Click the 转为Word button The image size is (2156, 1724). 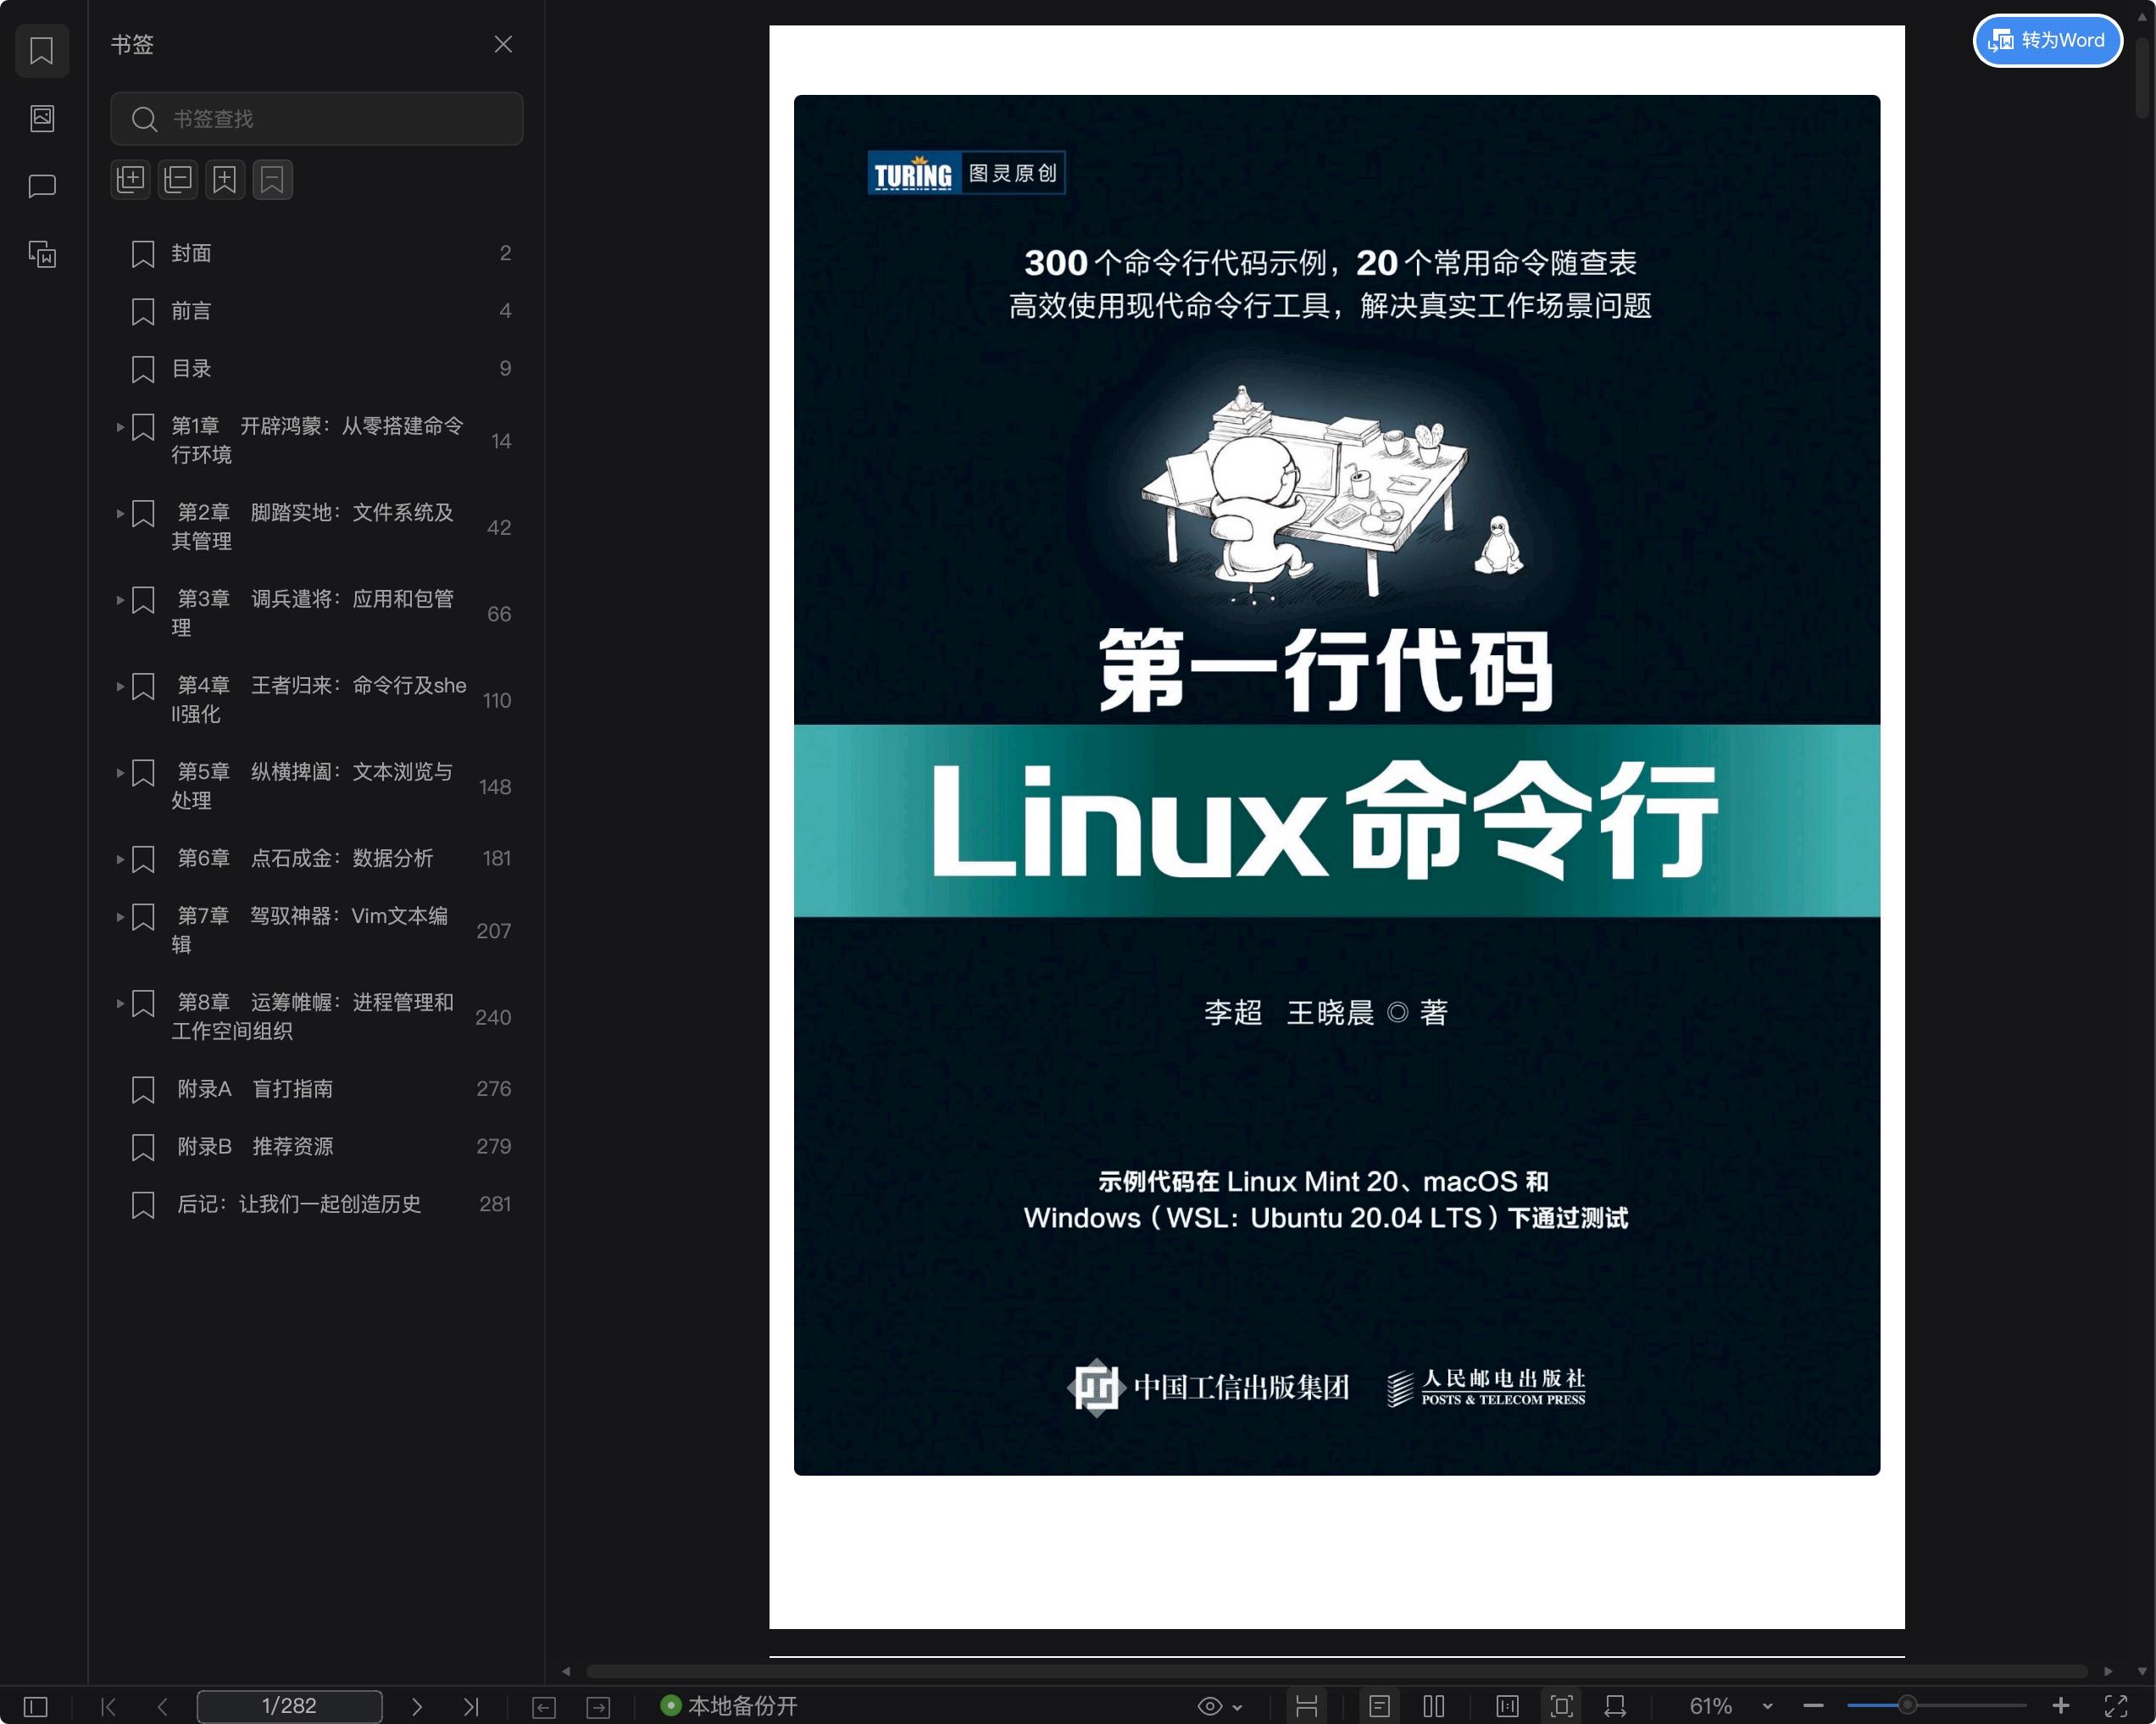[2047, 40]
